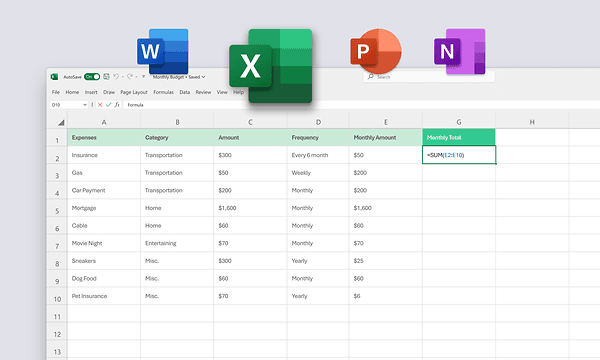Click the formula bar input
The width and height of the screenshot is (600, 360).
click(x=361, y=104)
